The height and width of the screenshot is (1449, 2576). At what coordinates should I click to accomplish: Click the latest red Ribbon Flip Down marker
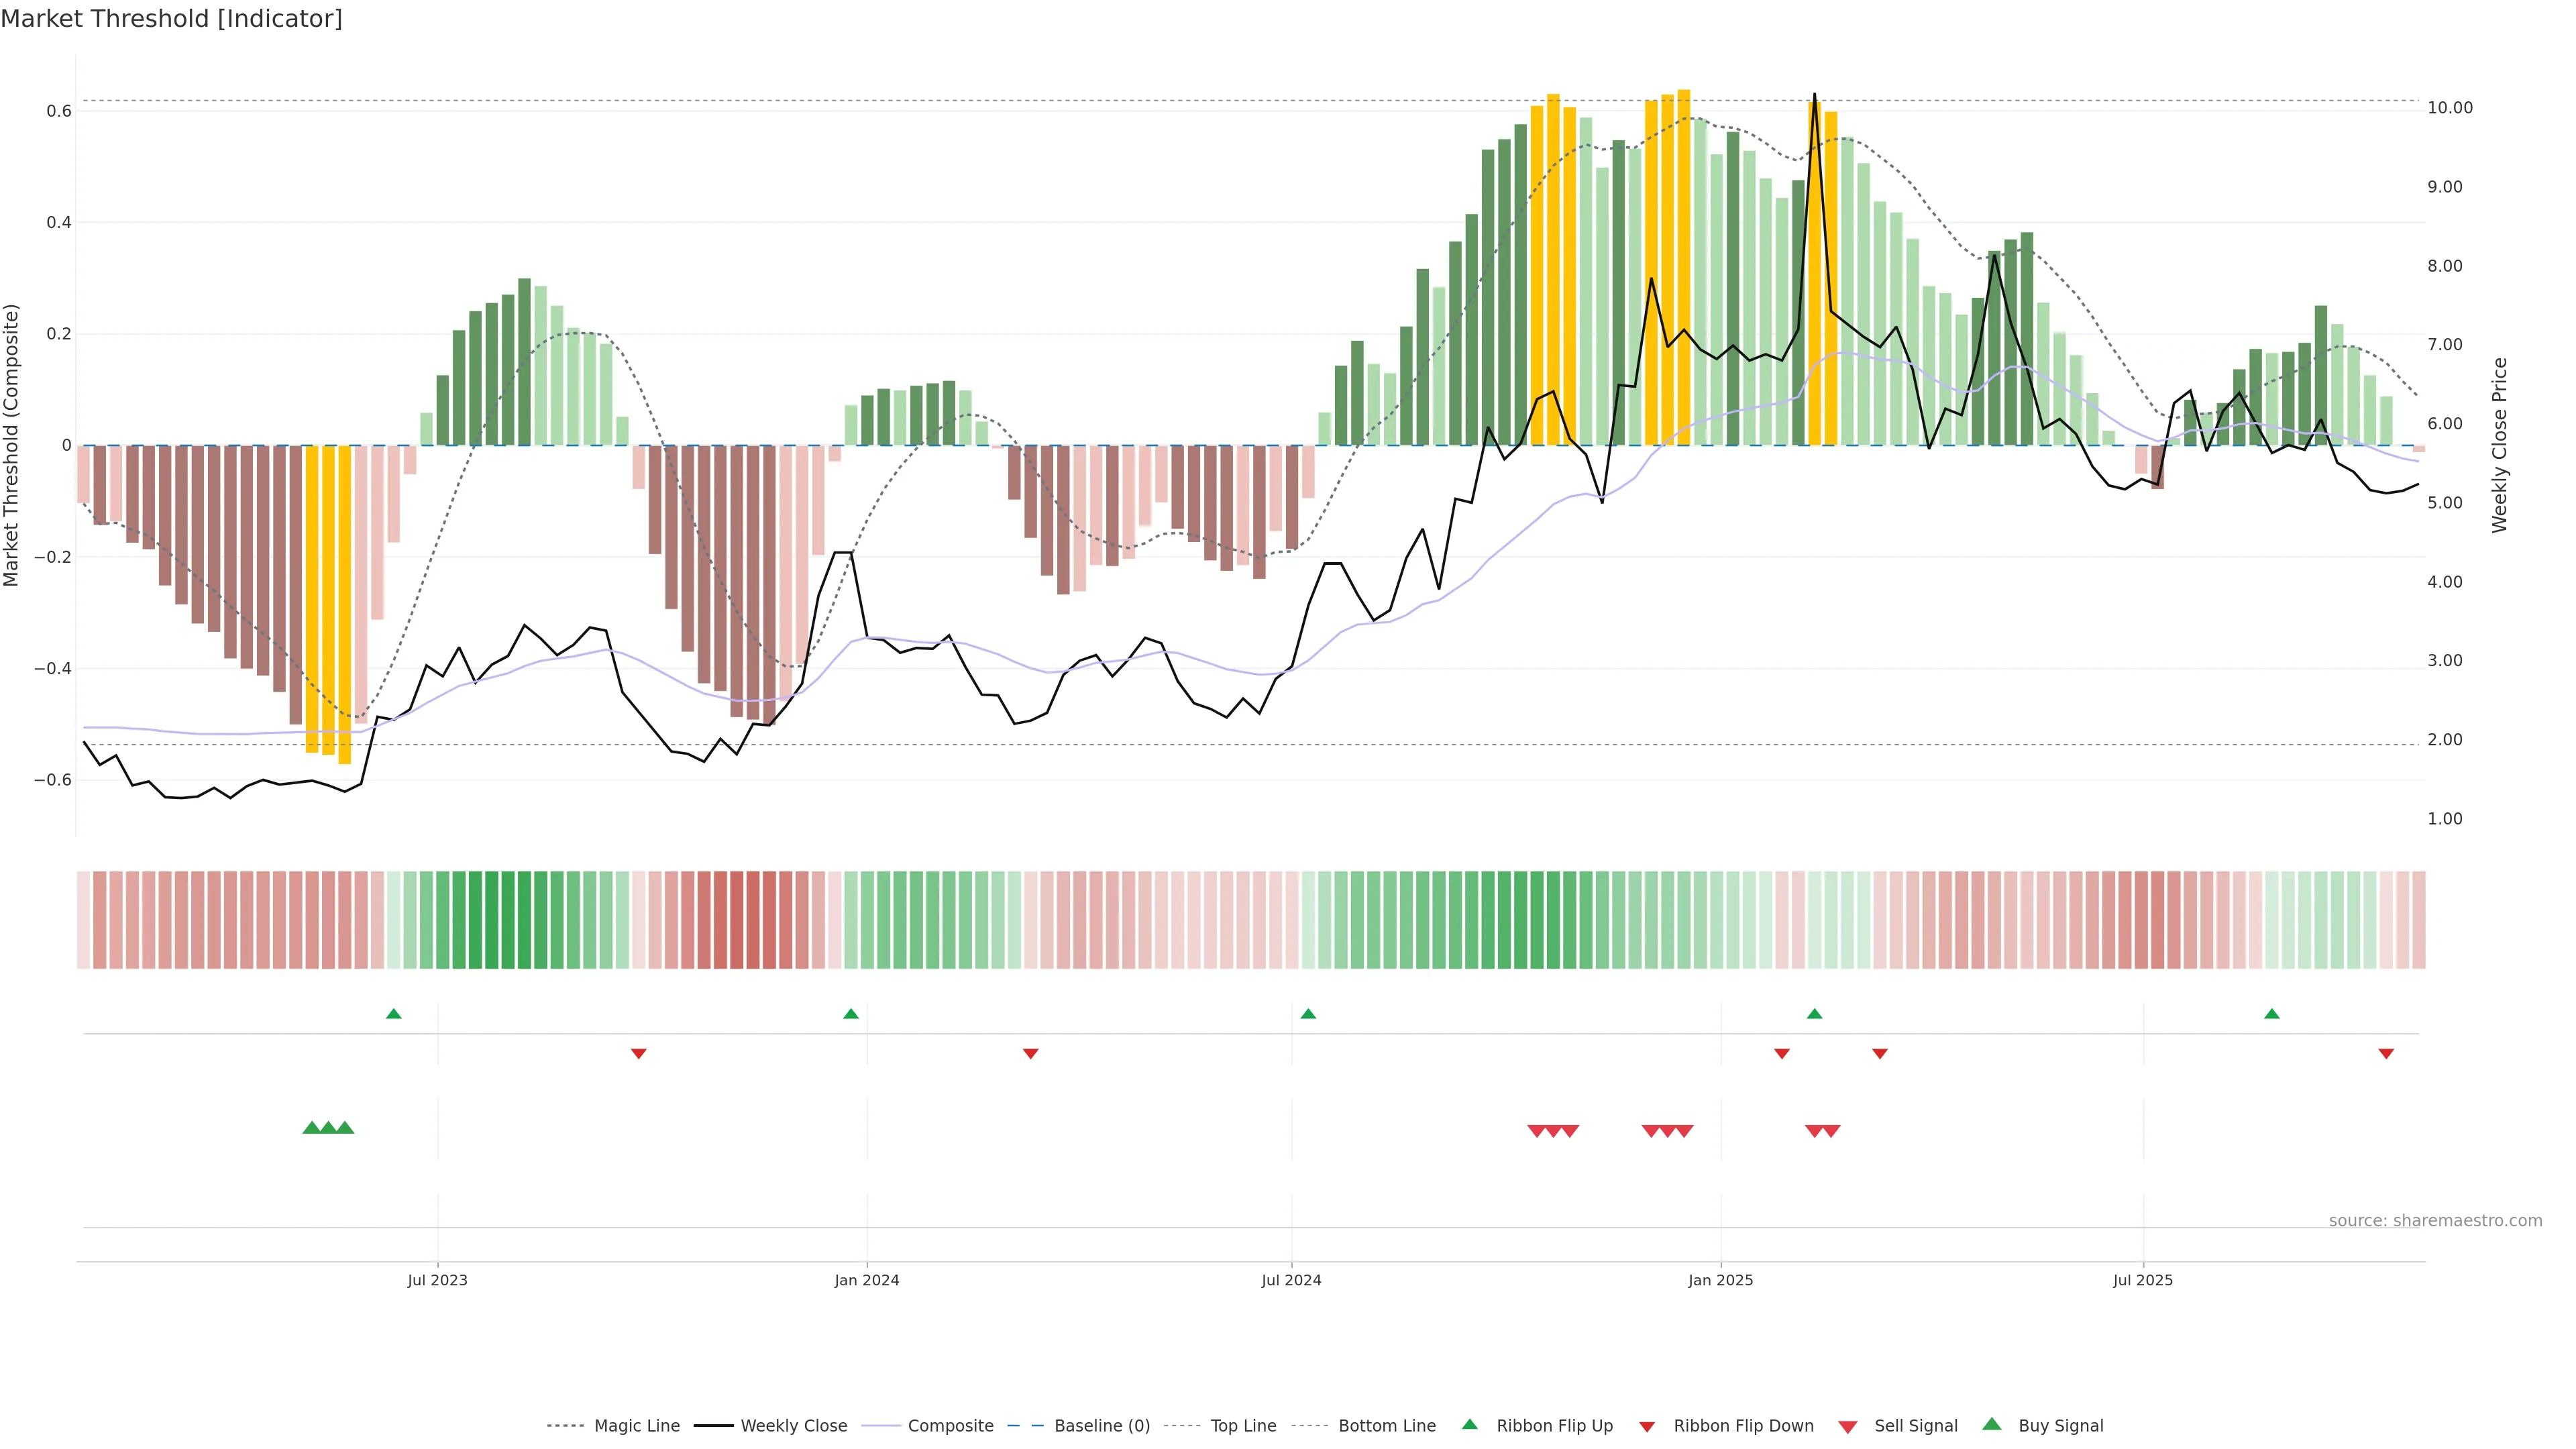2386,1053
